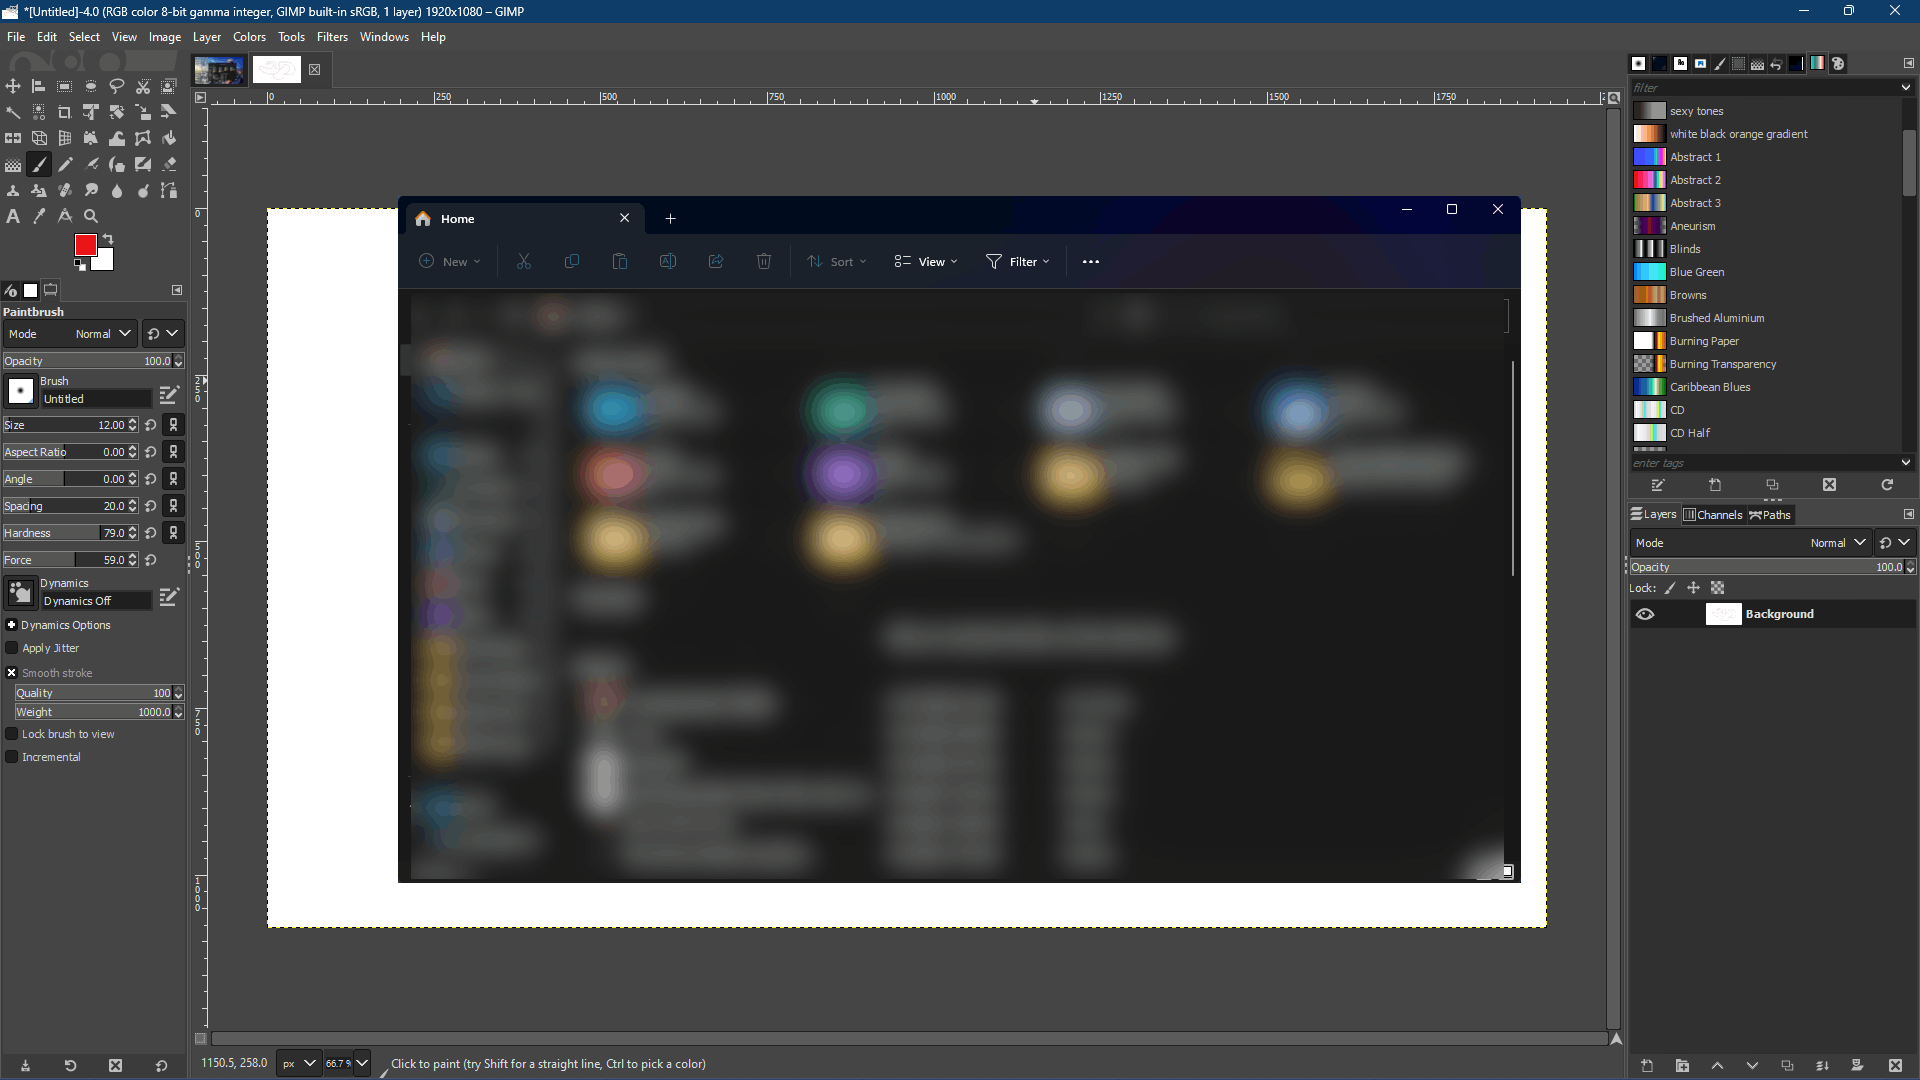Select the Smudge tool

[91, 190]
